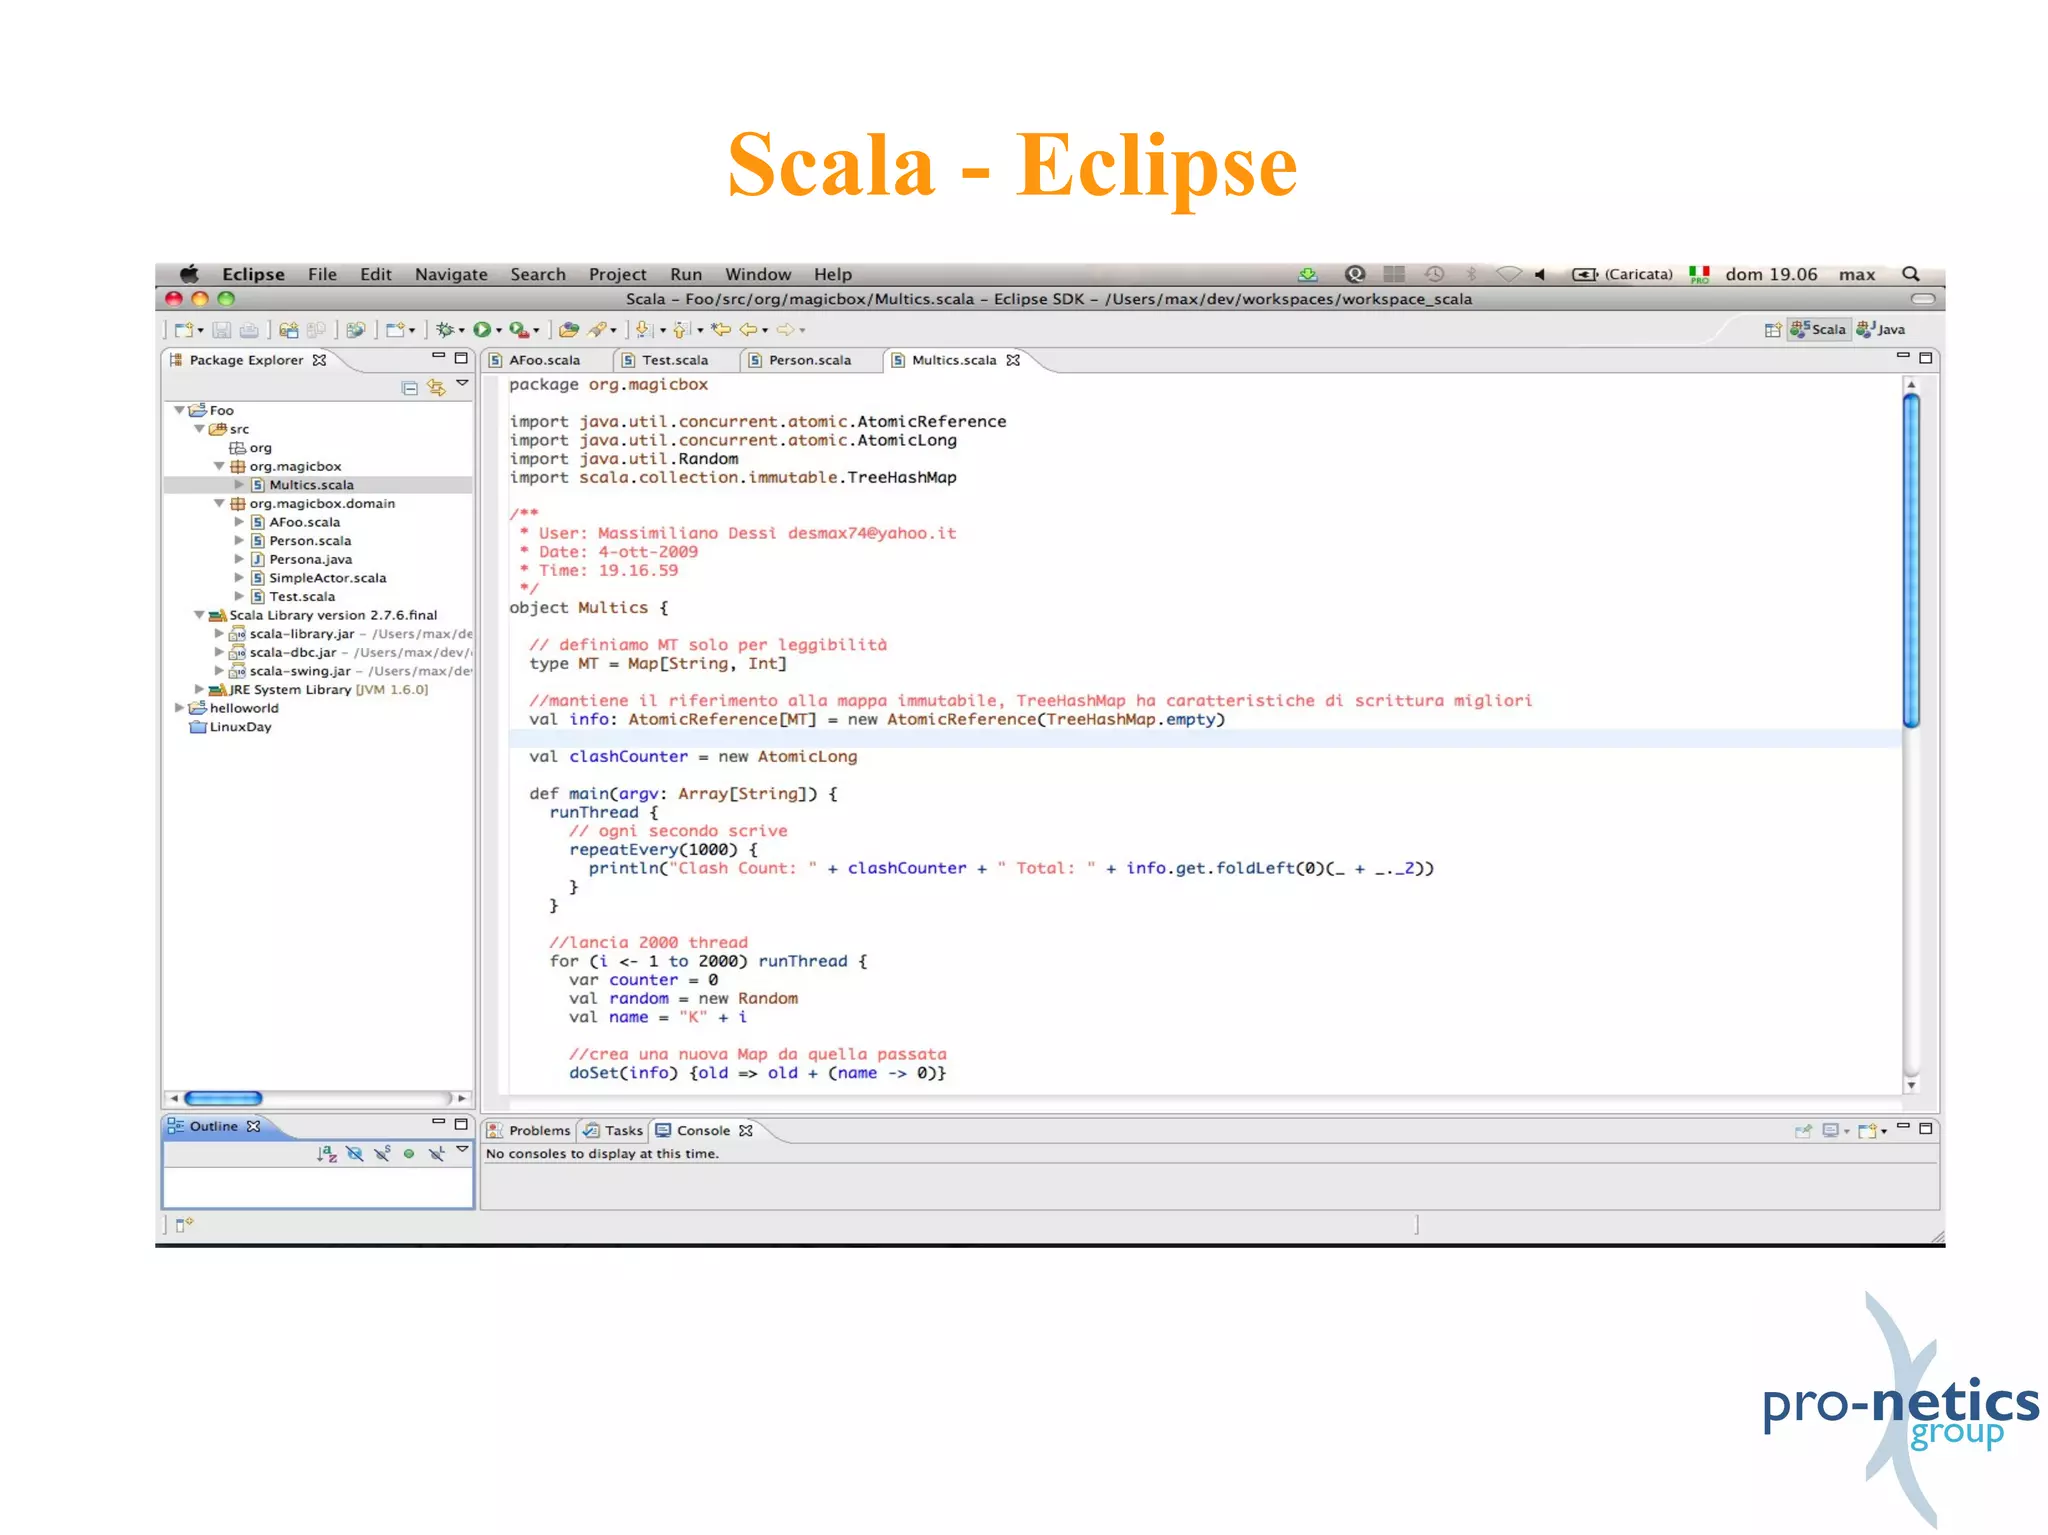Image resolution: width=2048 pixels, height=1535 pixels.
Task: Collapse the src folder node
Action: [x=199, y=429]
